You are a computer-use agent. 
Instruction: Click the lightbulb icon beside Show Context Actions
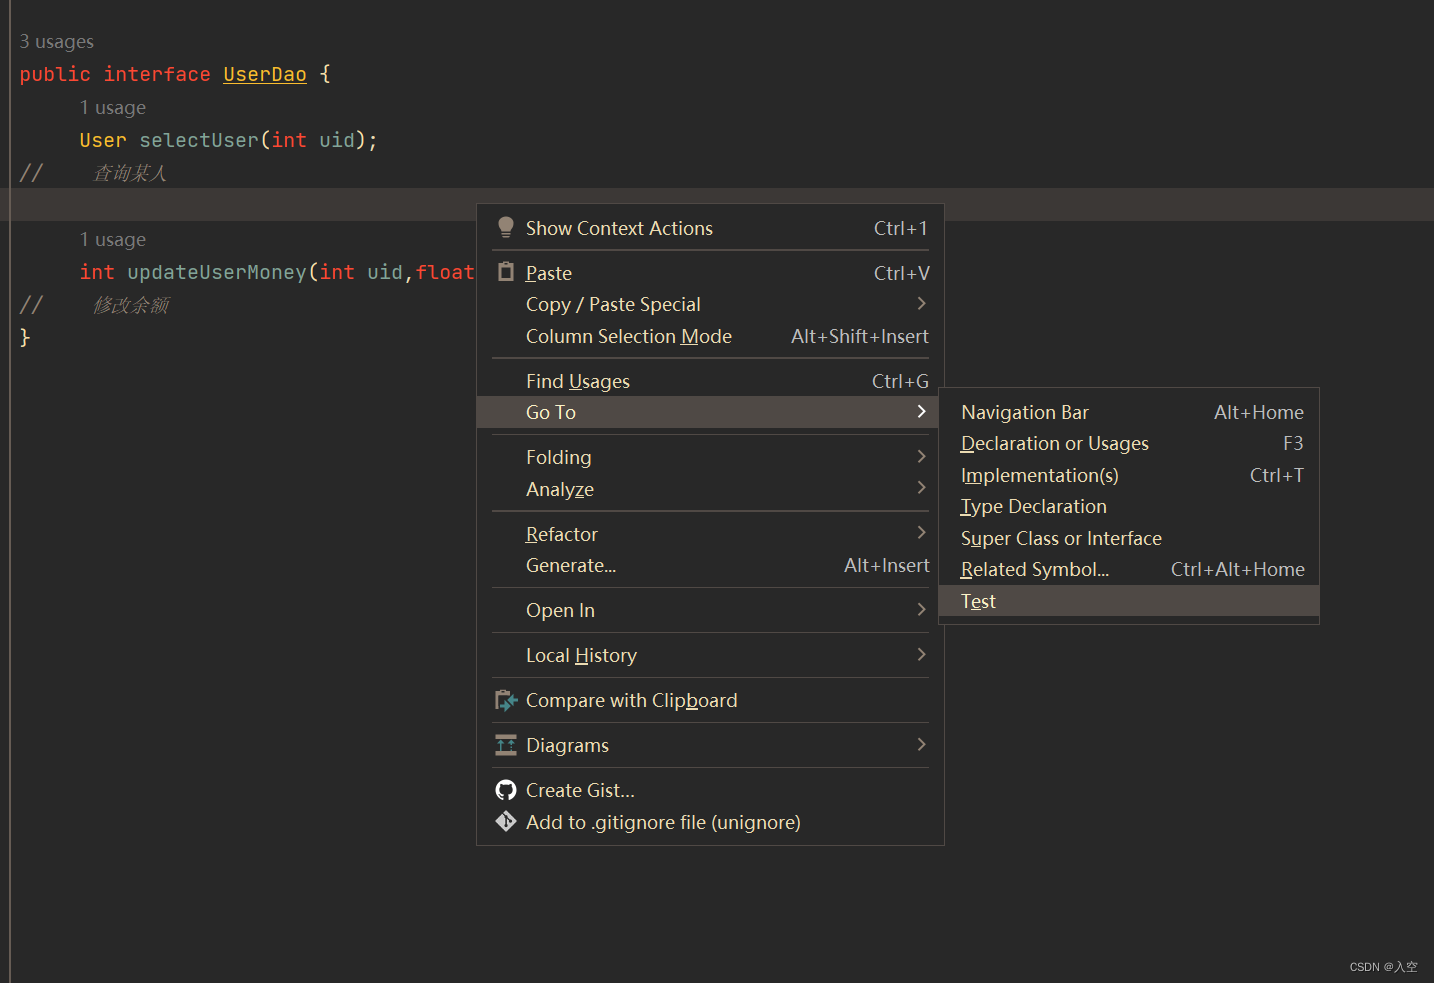coord(506,228)
